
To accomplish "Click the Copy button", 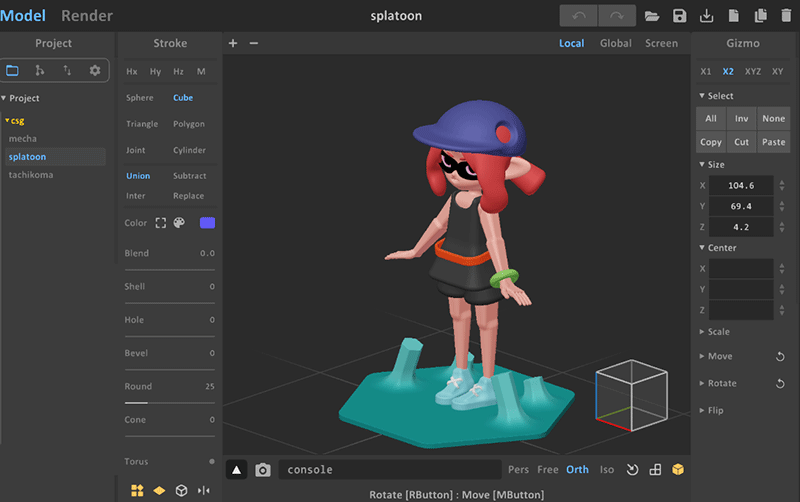I will [711, 142].
